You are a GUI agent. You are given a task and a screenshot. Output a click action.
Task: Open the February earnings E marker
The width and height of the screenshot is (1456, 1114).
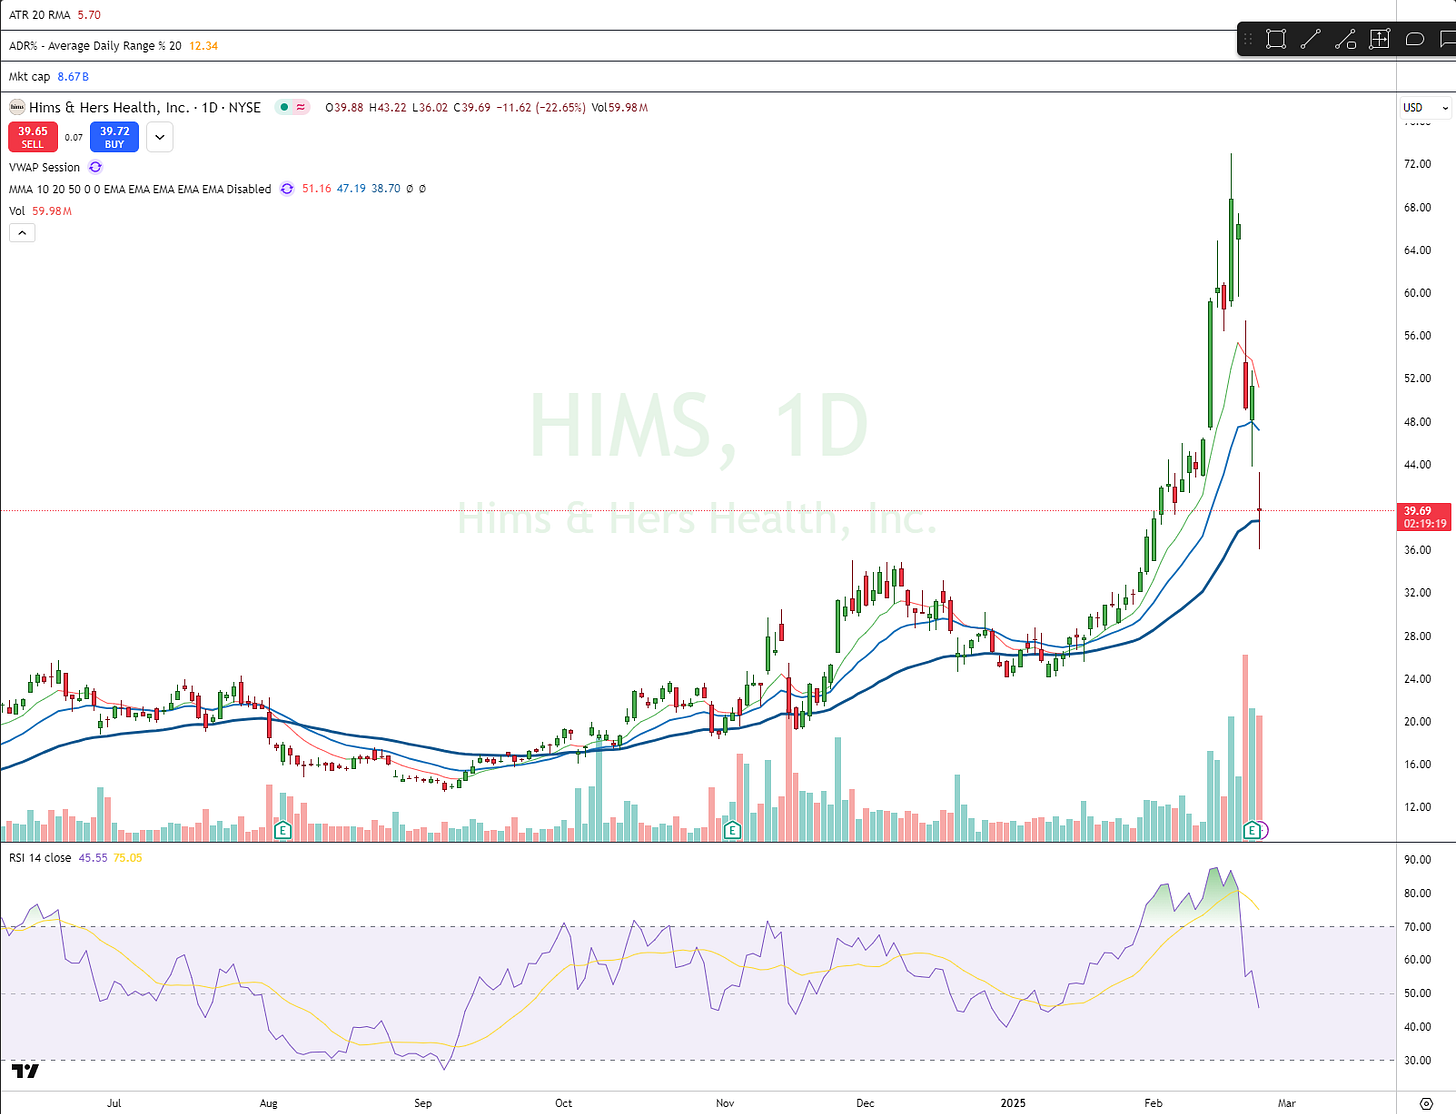click(x=1250, y=830)
